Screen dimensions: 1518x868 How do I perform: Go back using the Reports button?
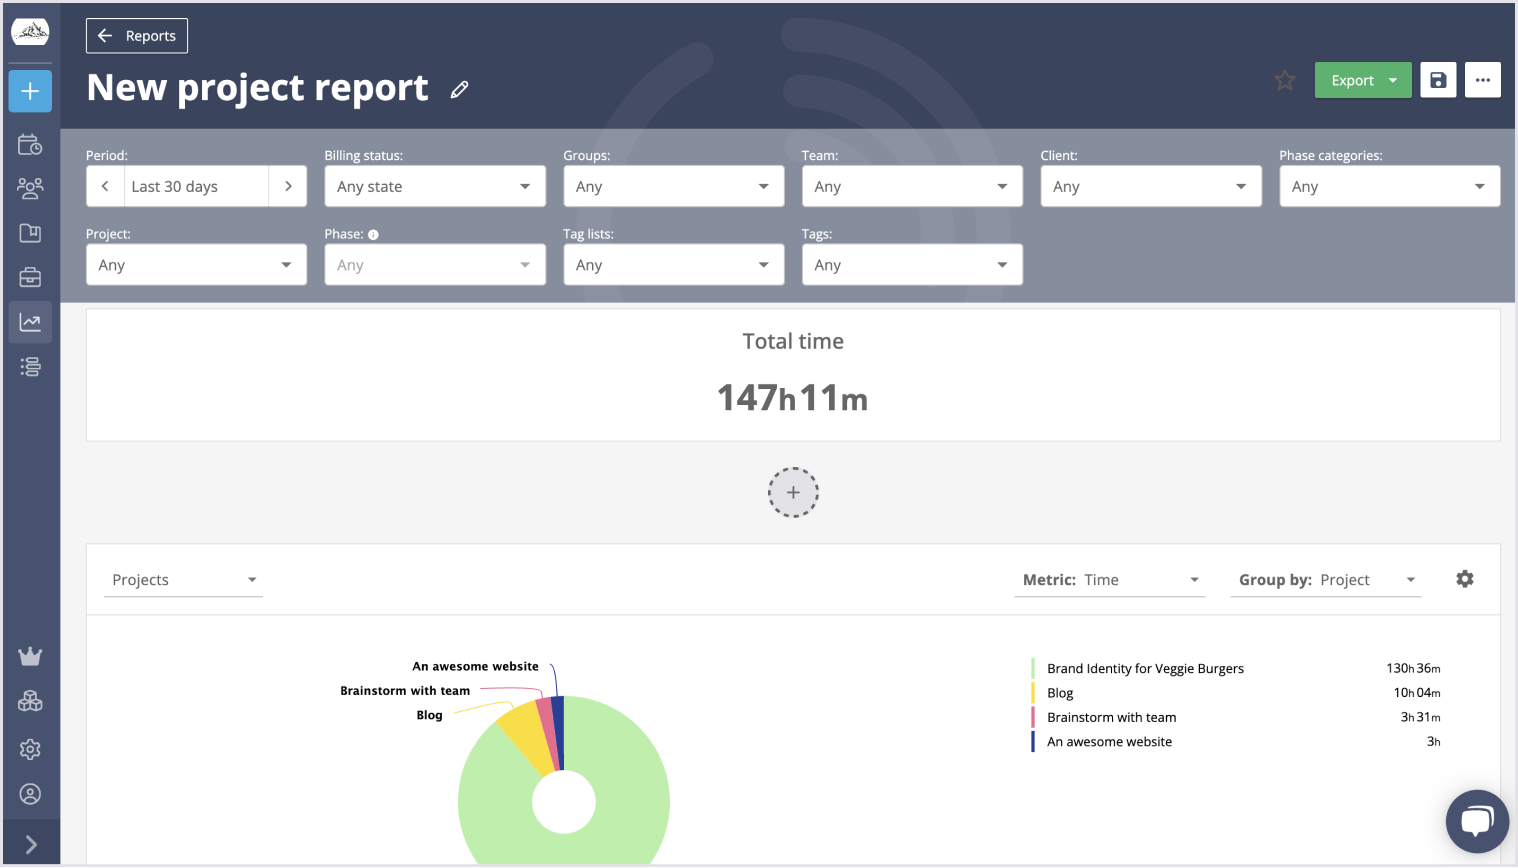coord(136,35)
